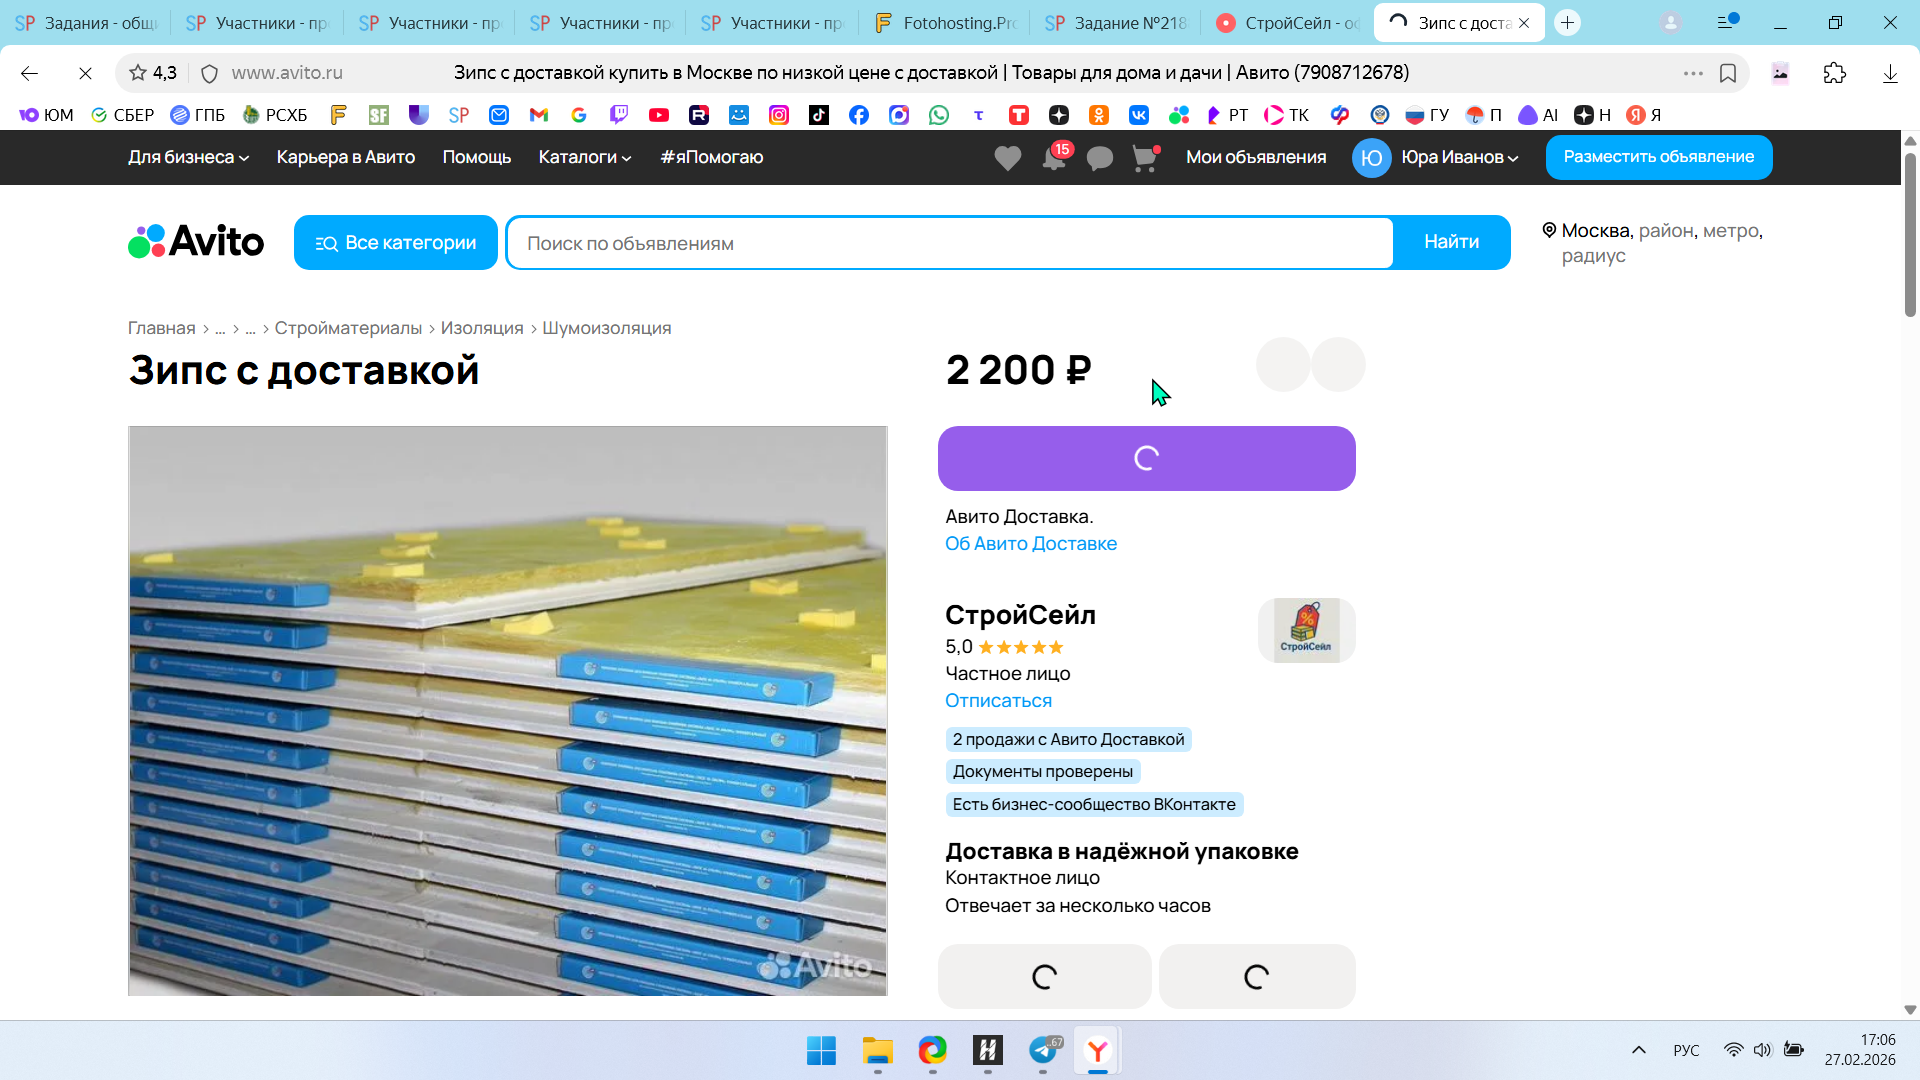This screenshot has width=1920, height=1080.
Task: Open the Помощь menu item
Action: coord(476,157)
